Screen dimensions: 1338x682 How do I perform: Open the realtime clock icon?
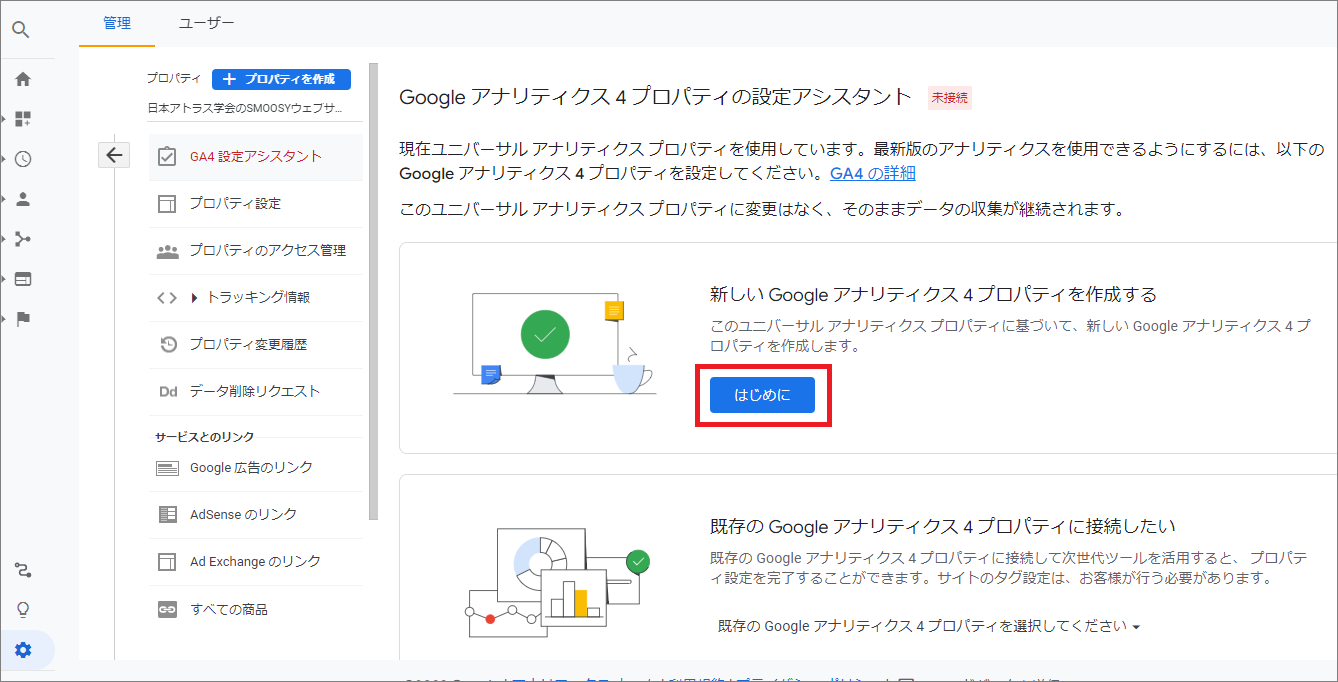(23, 159)
